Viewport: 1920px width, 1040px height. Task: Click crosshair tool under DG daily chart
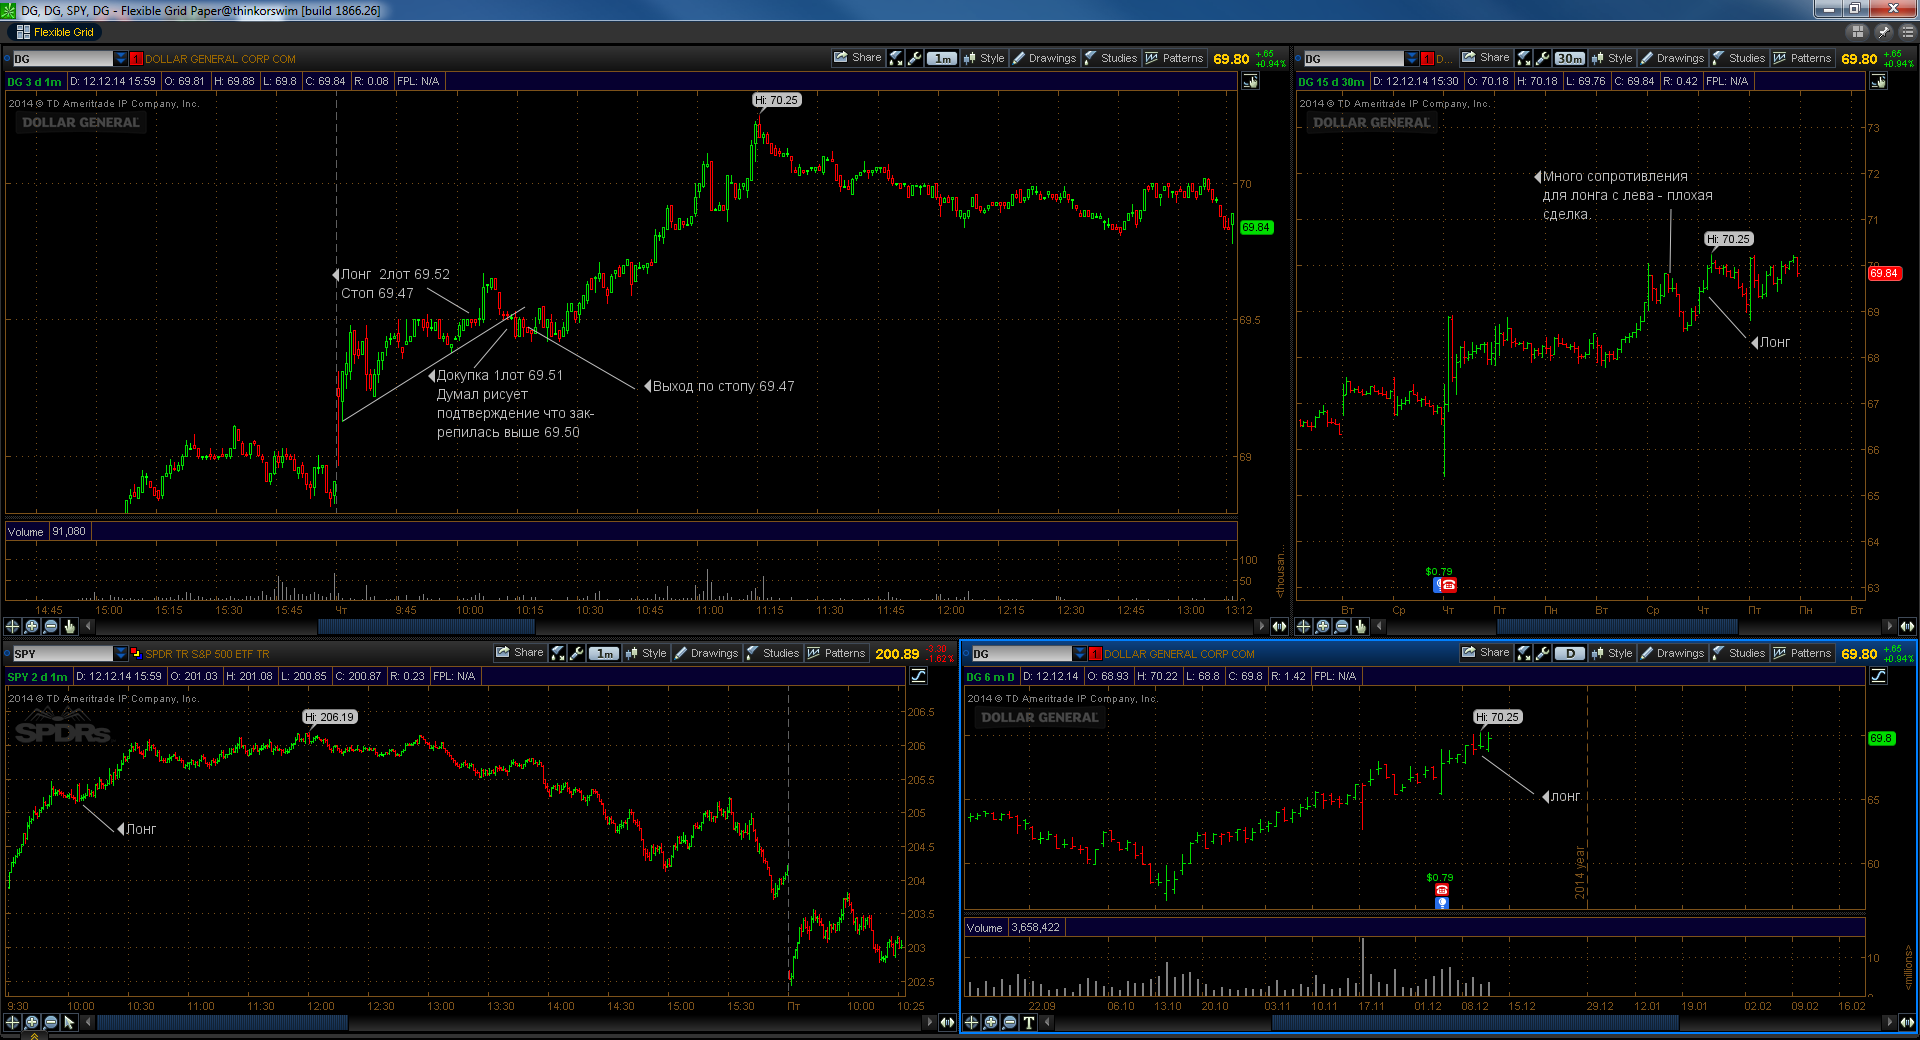point(971,1022)
